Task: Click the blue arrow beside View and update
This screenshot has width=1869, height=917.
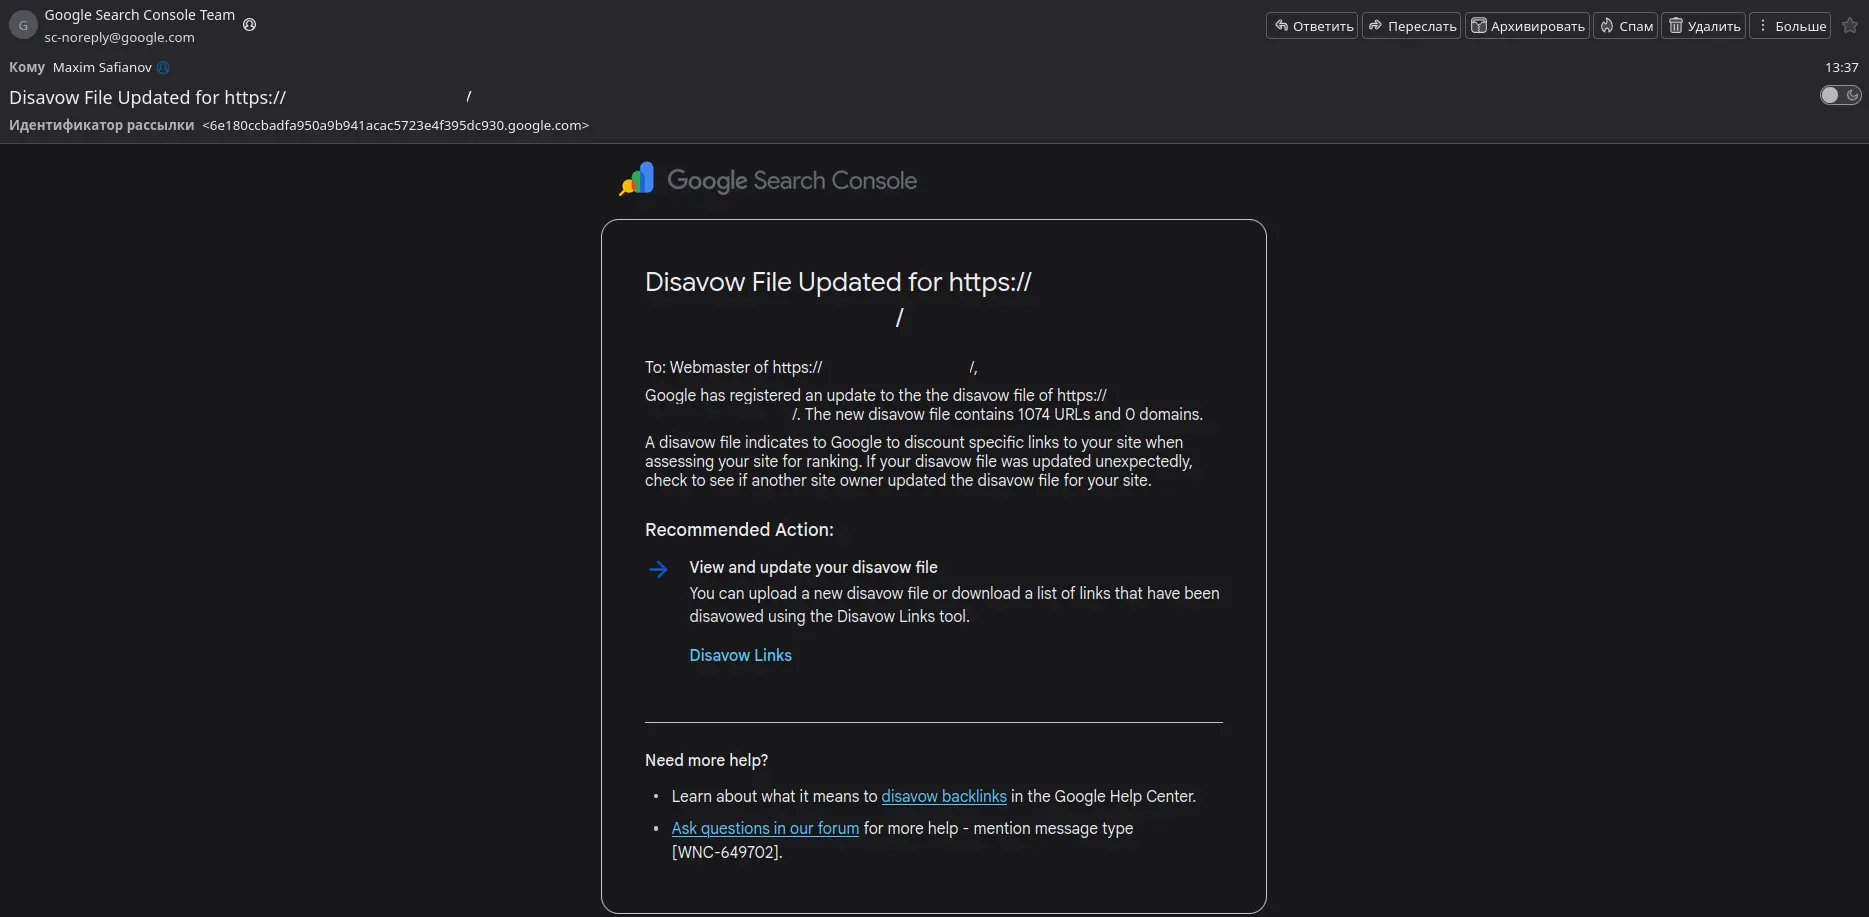Action: [658, 569]
